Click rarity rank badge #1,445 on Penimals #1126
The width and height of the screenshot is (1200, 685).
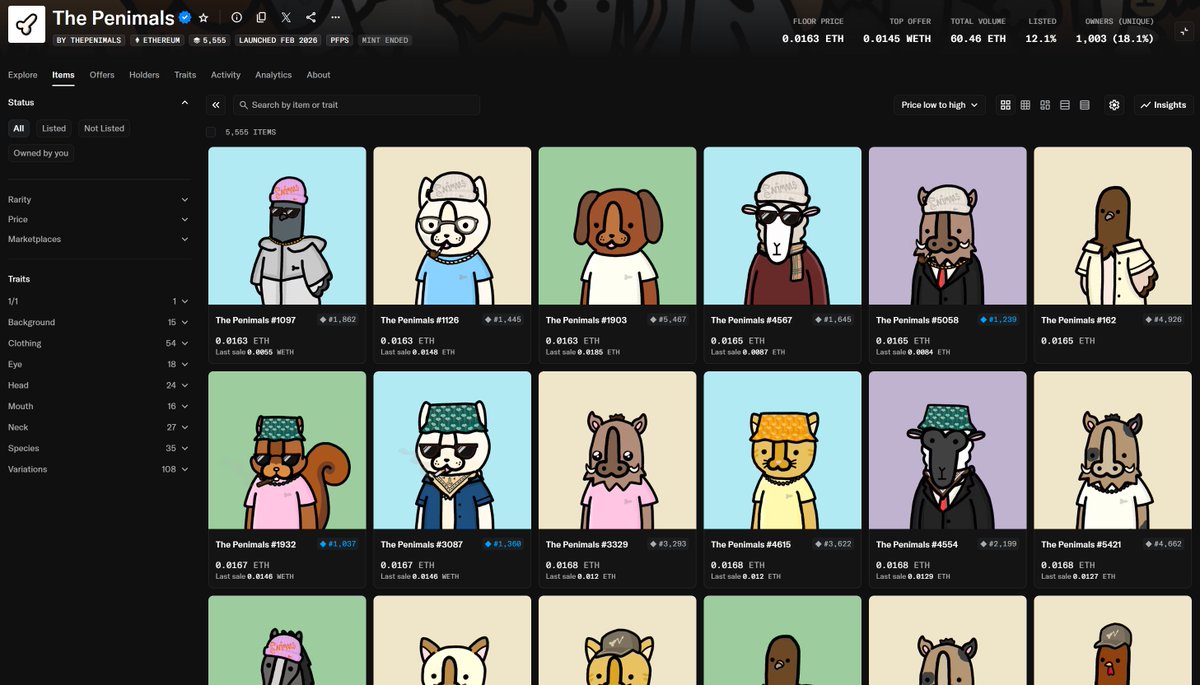502,320
